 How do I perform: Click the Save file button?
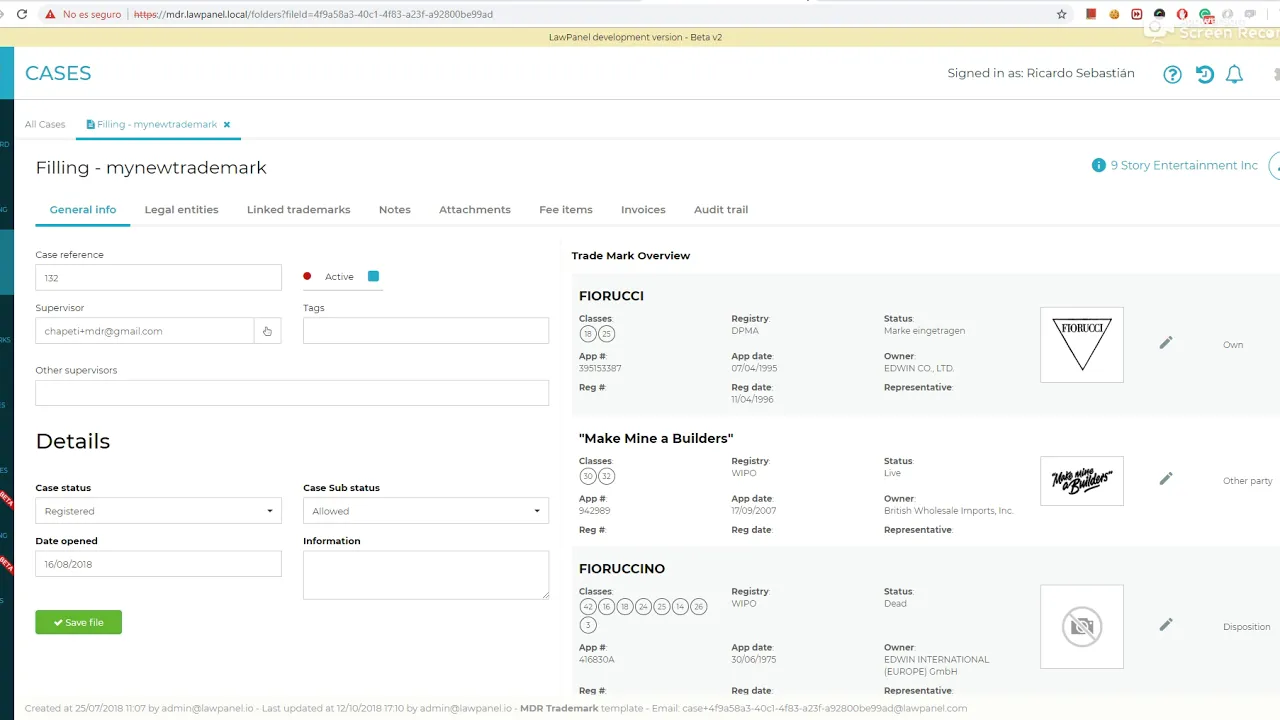pos(78,622)
